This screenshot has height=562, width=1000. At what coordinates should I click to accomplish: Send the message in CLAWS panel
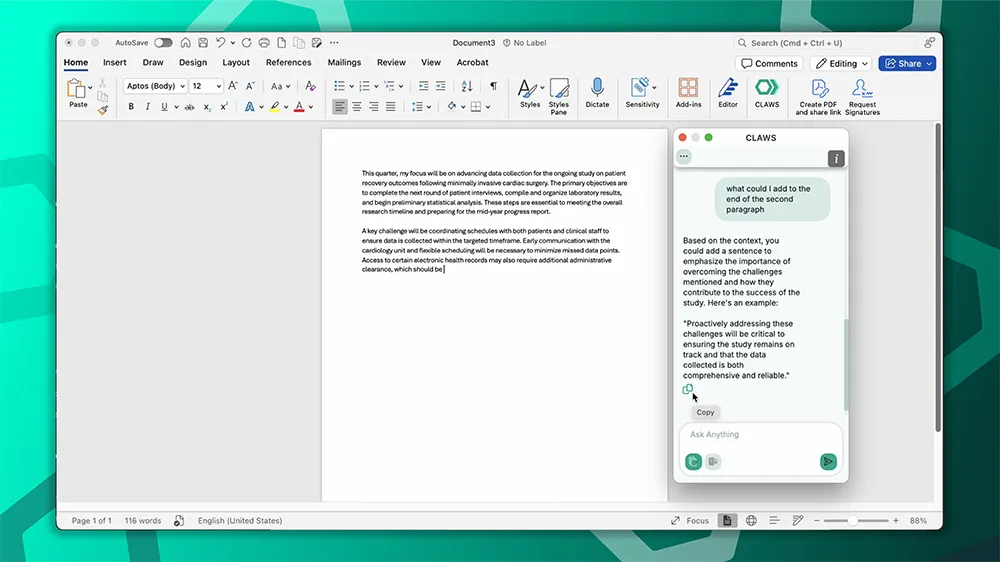tap(828, 461)
